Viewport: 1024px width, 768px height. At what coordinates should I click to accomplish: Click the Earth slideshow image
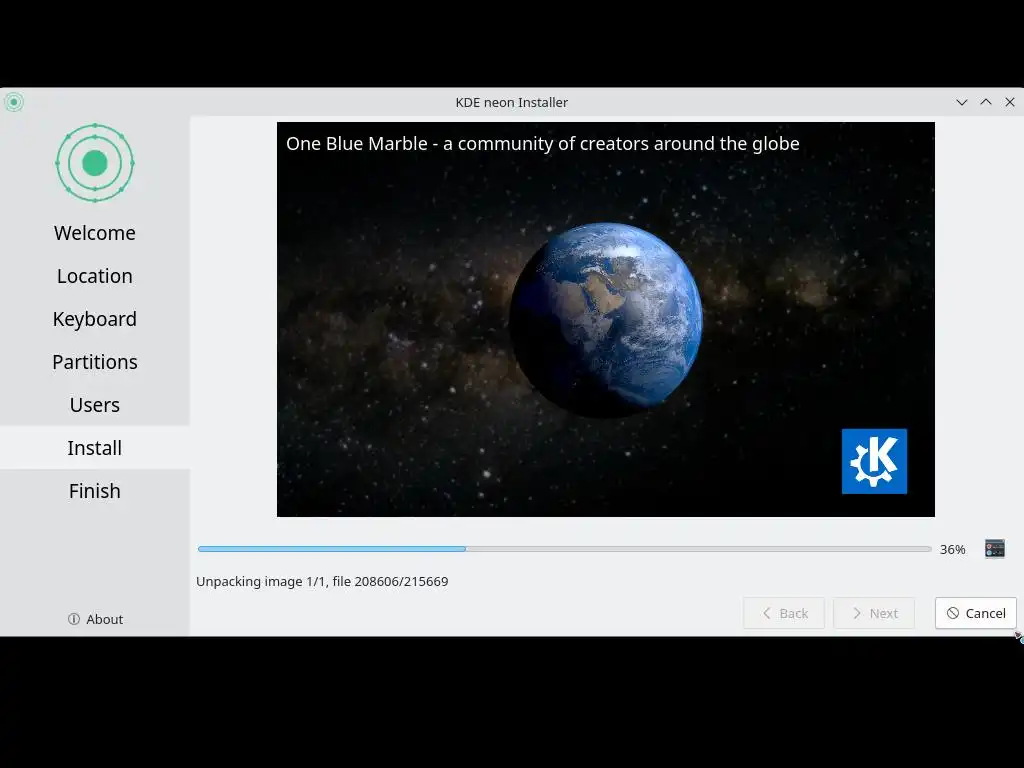pos(606,319)
